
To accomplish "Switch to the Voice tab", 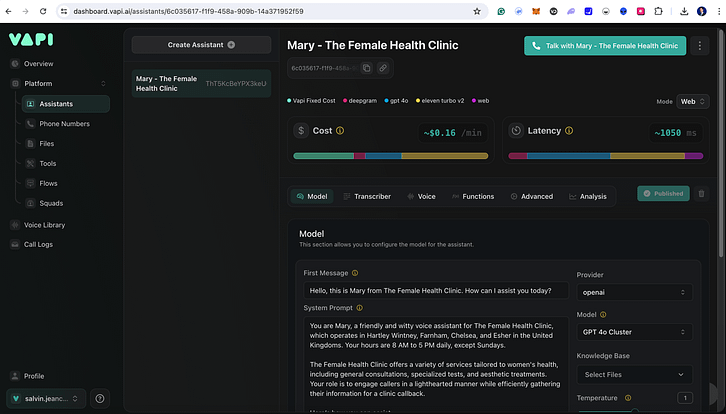I will (x=421, y=196).
